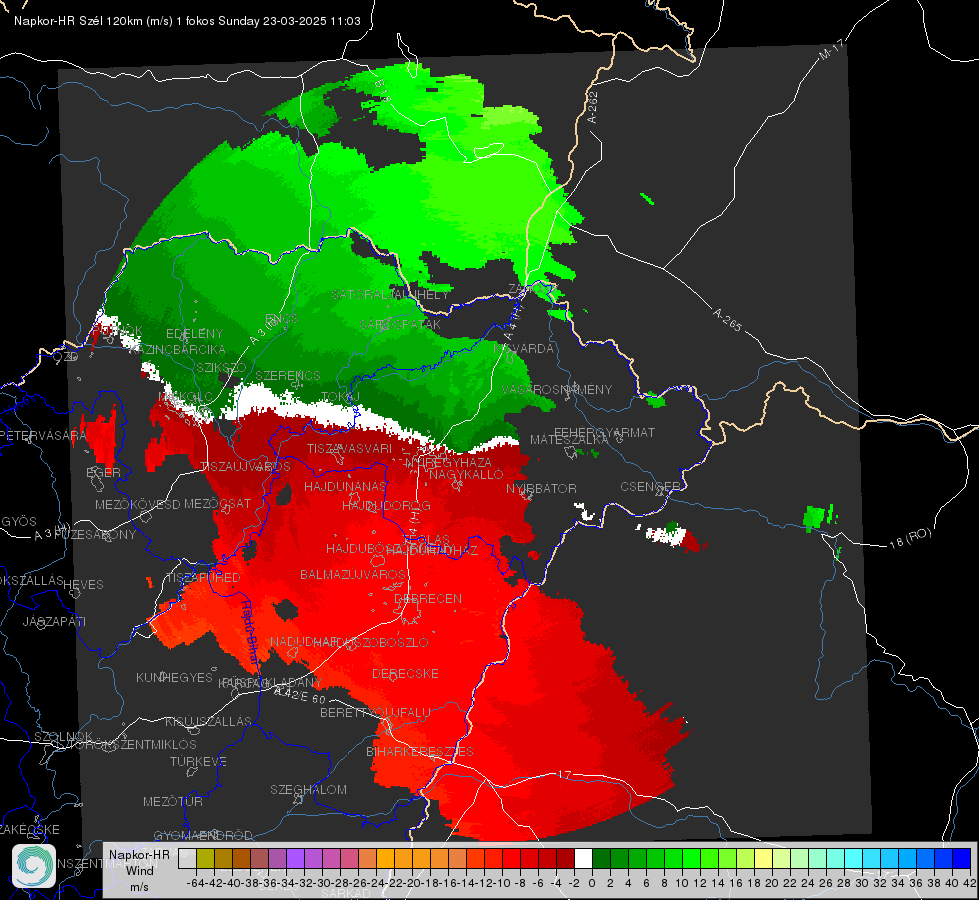979x900 pixels.
Task: Click the NAGYKALLO town label
Action: 466,475
